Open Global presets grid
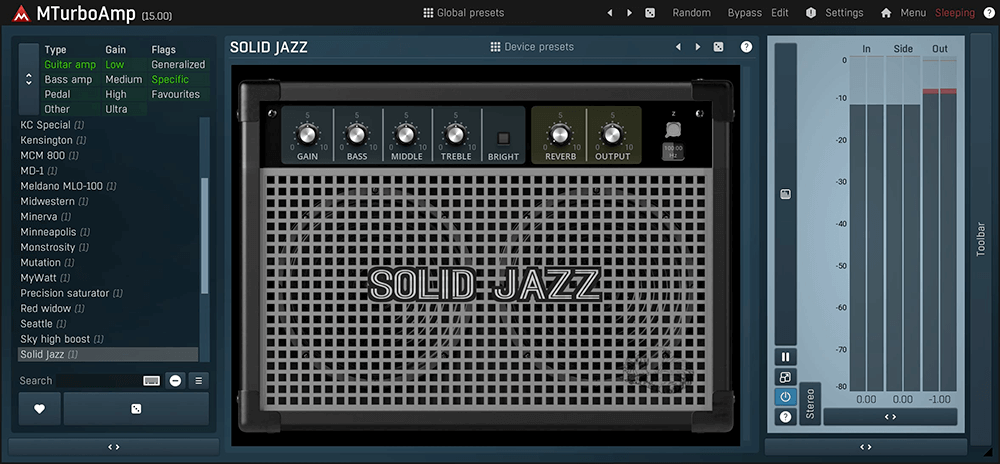Viewport: 1000px width, 464px height. 464,13
